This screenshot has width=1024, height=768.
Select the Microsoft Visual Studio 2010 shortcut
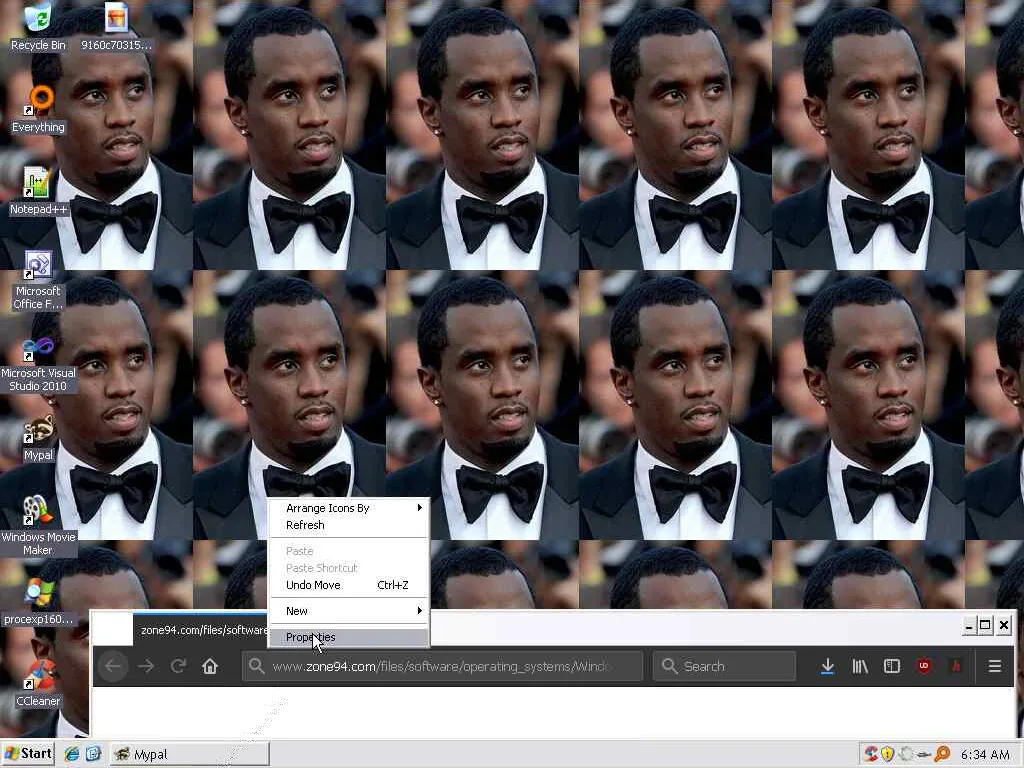(38, 364)
